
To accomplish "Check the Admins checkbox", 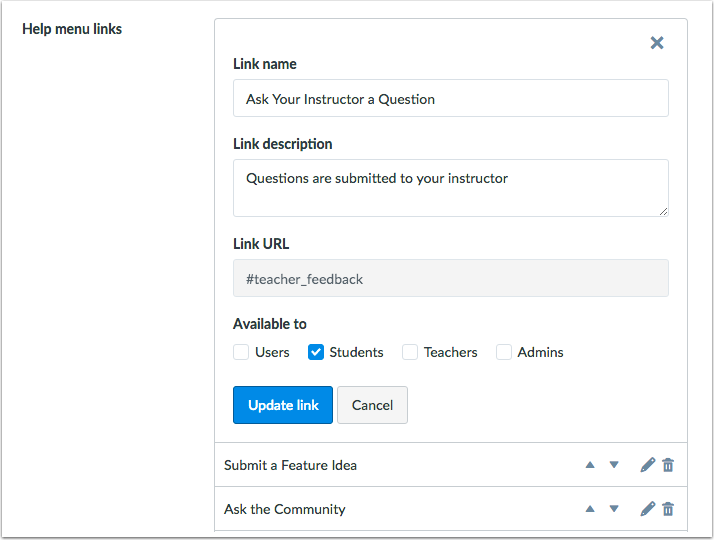I will tap(504, 352).
